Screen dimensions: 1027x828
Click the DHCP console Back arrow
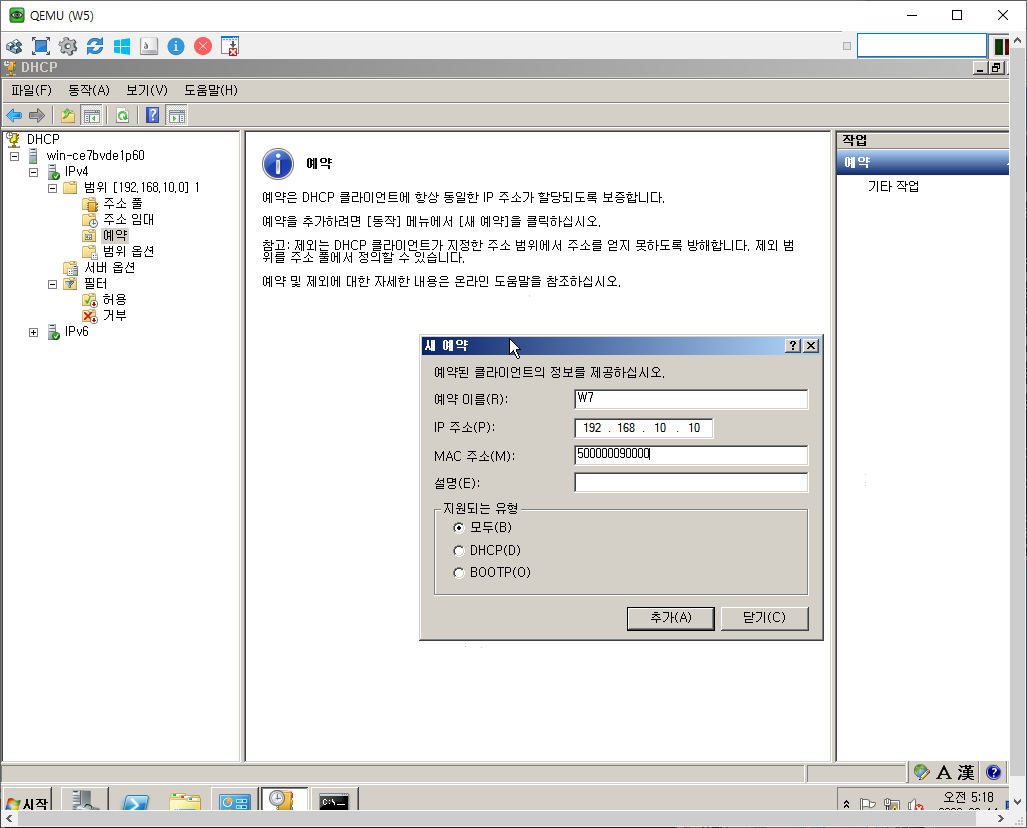14,116
